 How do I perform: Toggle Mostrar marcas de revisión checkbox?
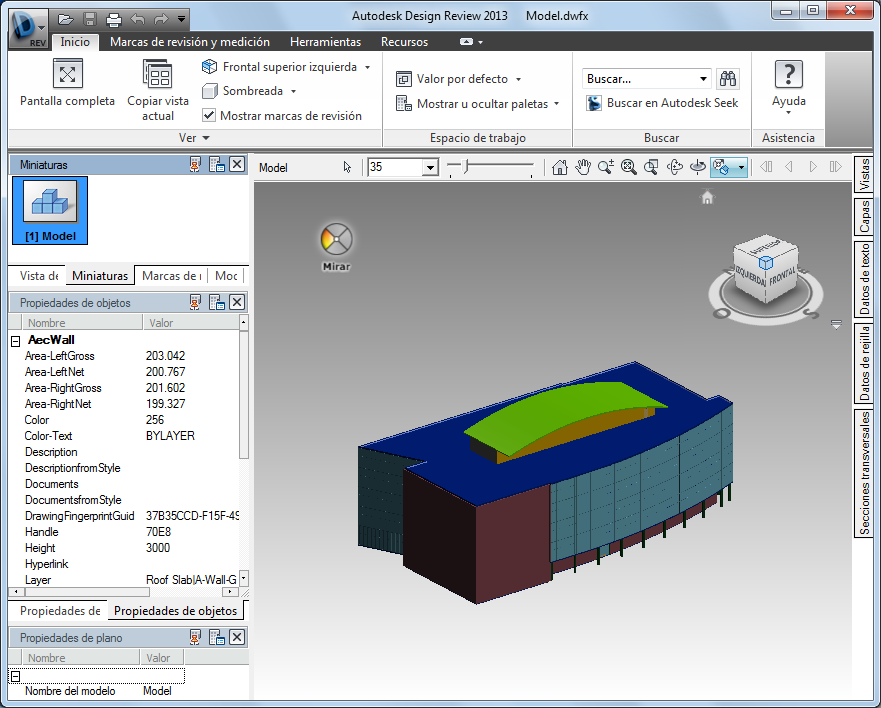pos(208,115)
